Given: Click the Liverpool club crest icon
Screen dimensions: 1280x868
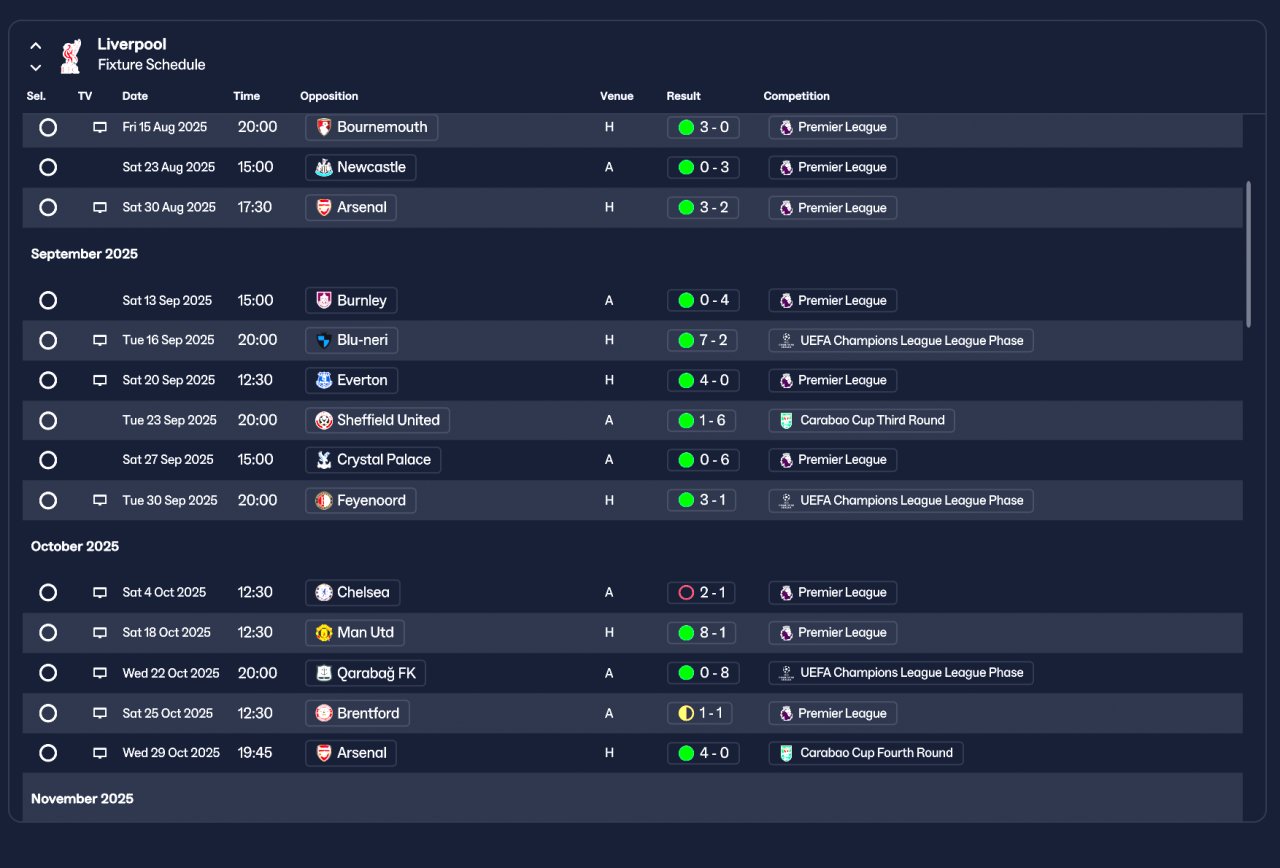Looking at the screenshot, I should click(x=70, y=56).
